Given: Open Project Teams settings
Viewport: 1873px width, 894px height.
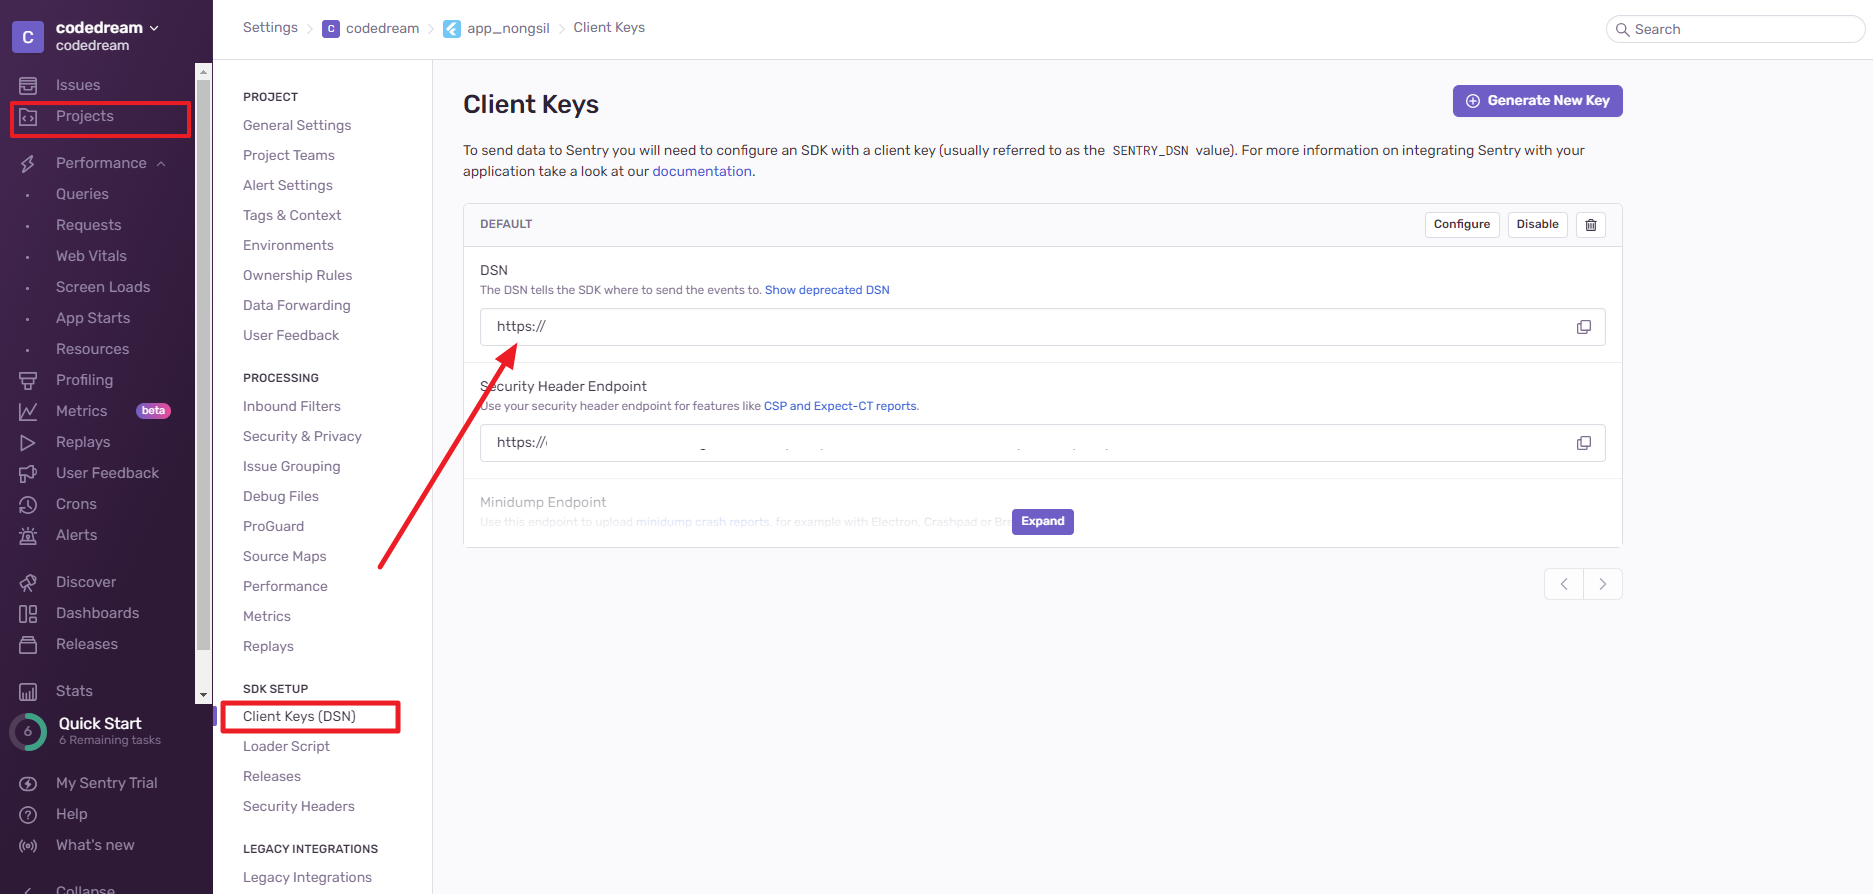Looking at the screenshot, I should pos(289,155).
